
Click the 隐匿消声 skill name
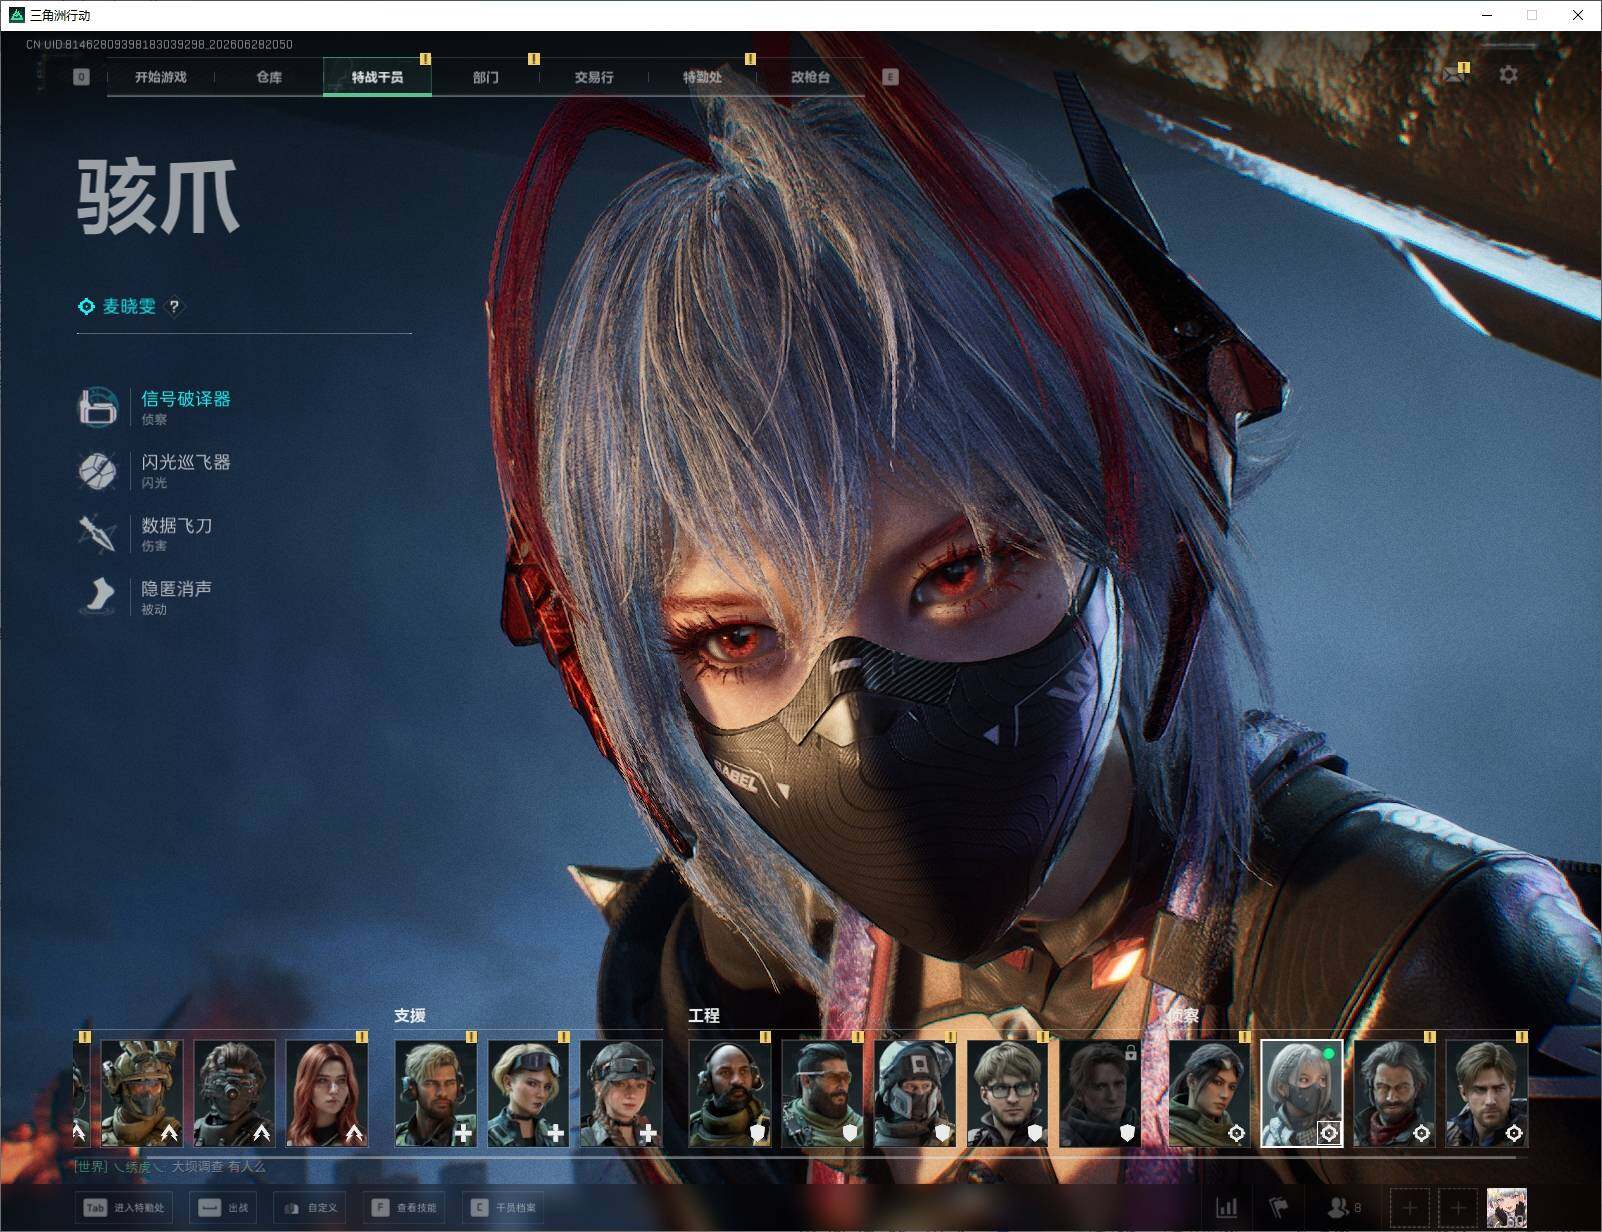click(x=177, y=588)
